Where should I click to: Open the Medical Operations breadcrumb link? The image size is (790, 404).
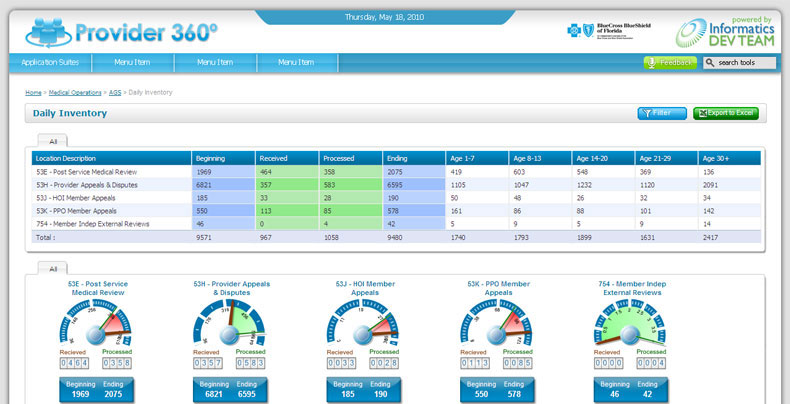pyautogui.click(x=75, y=93)
